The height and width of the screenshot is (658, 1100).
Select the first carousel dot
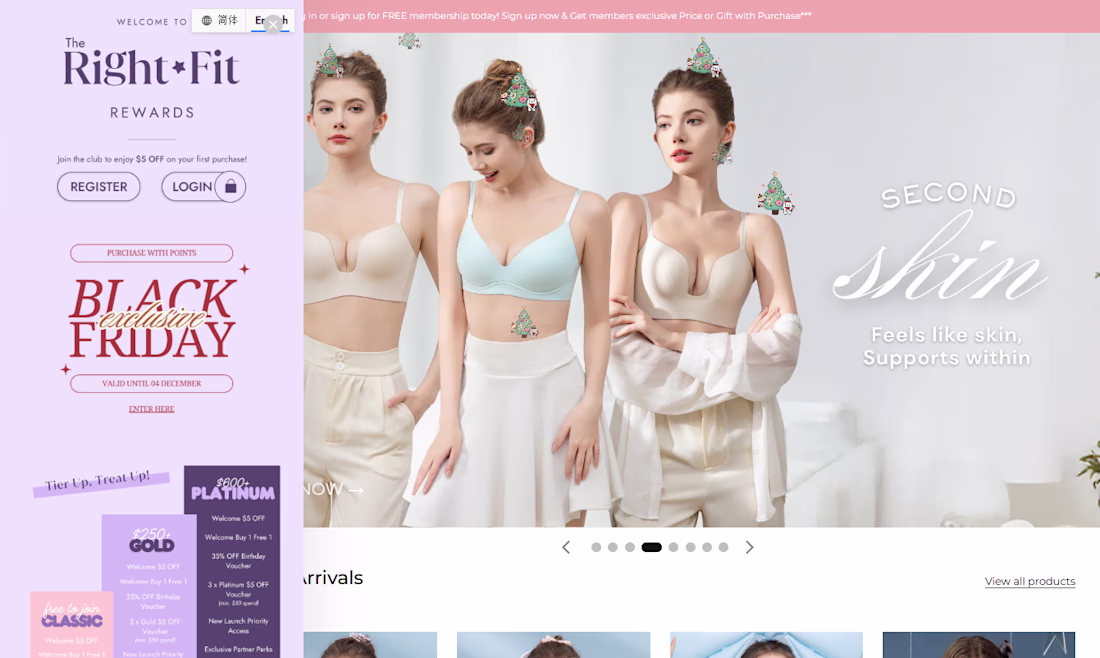(596, 547)
